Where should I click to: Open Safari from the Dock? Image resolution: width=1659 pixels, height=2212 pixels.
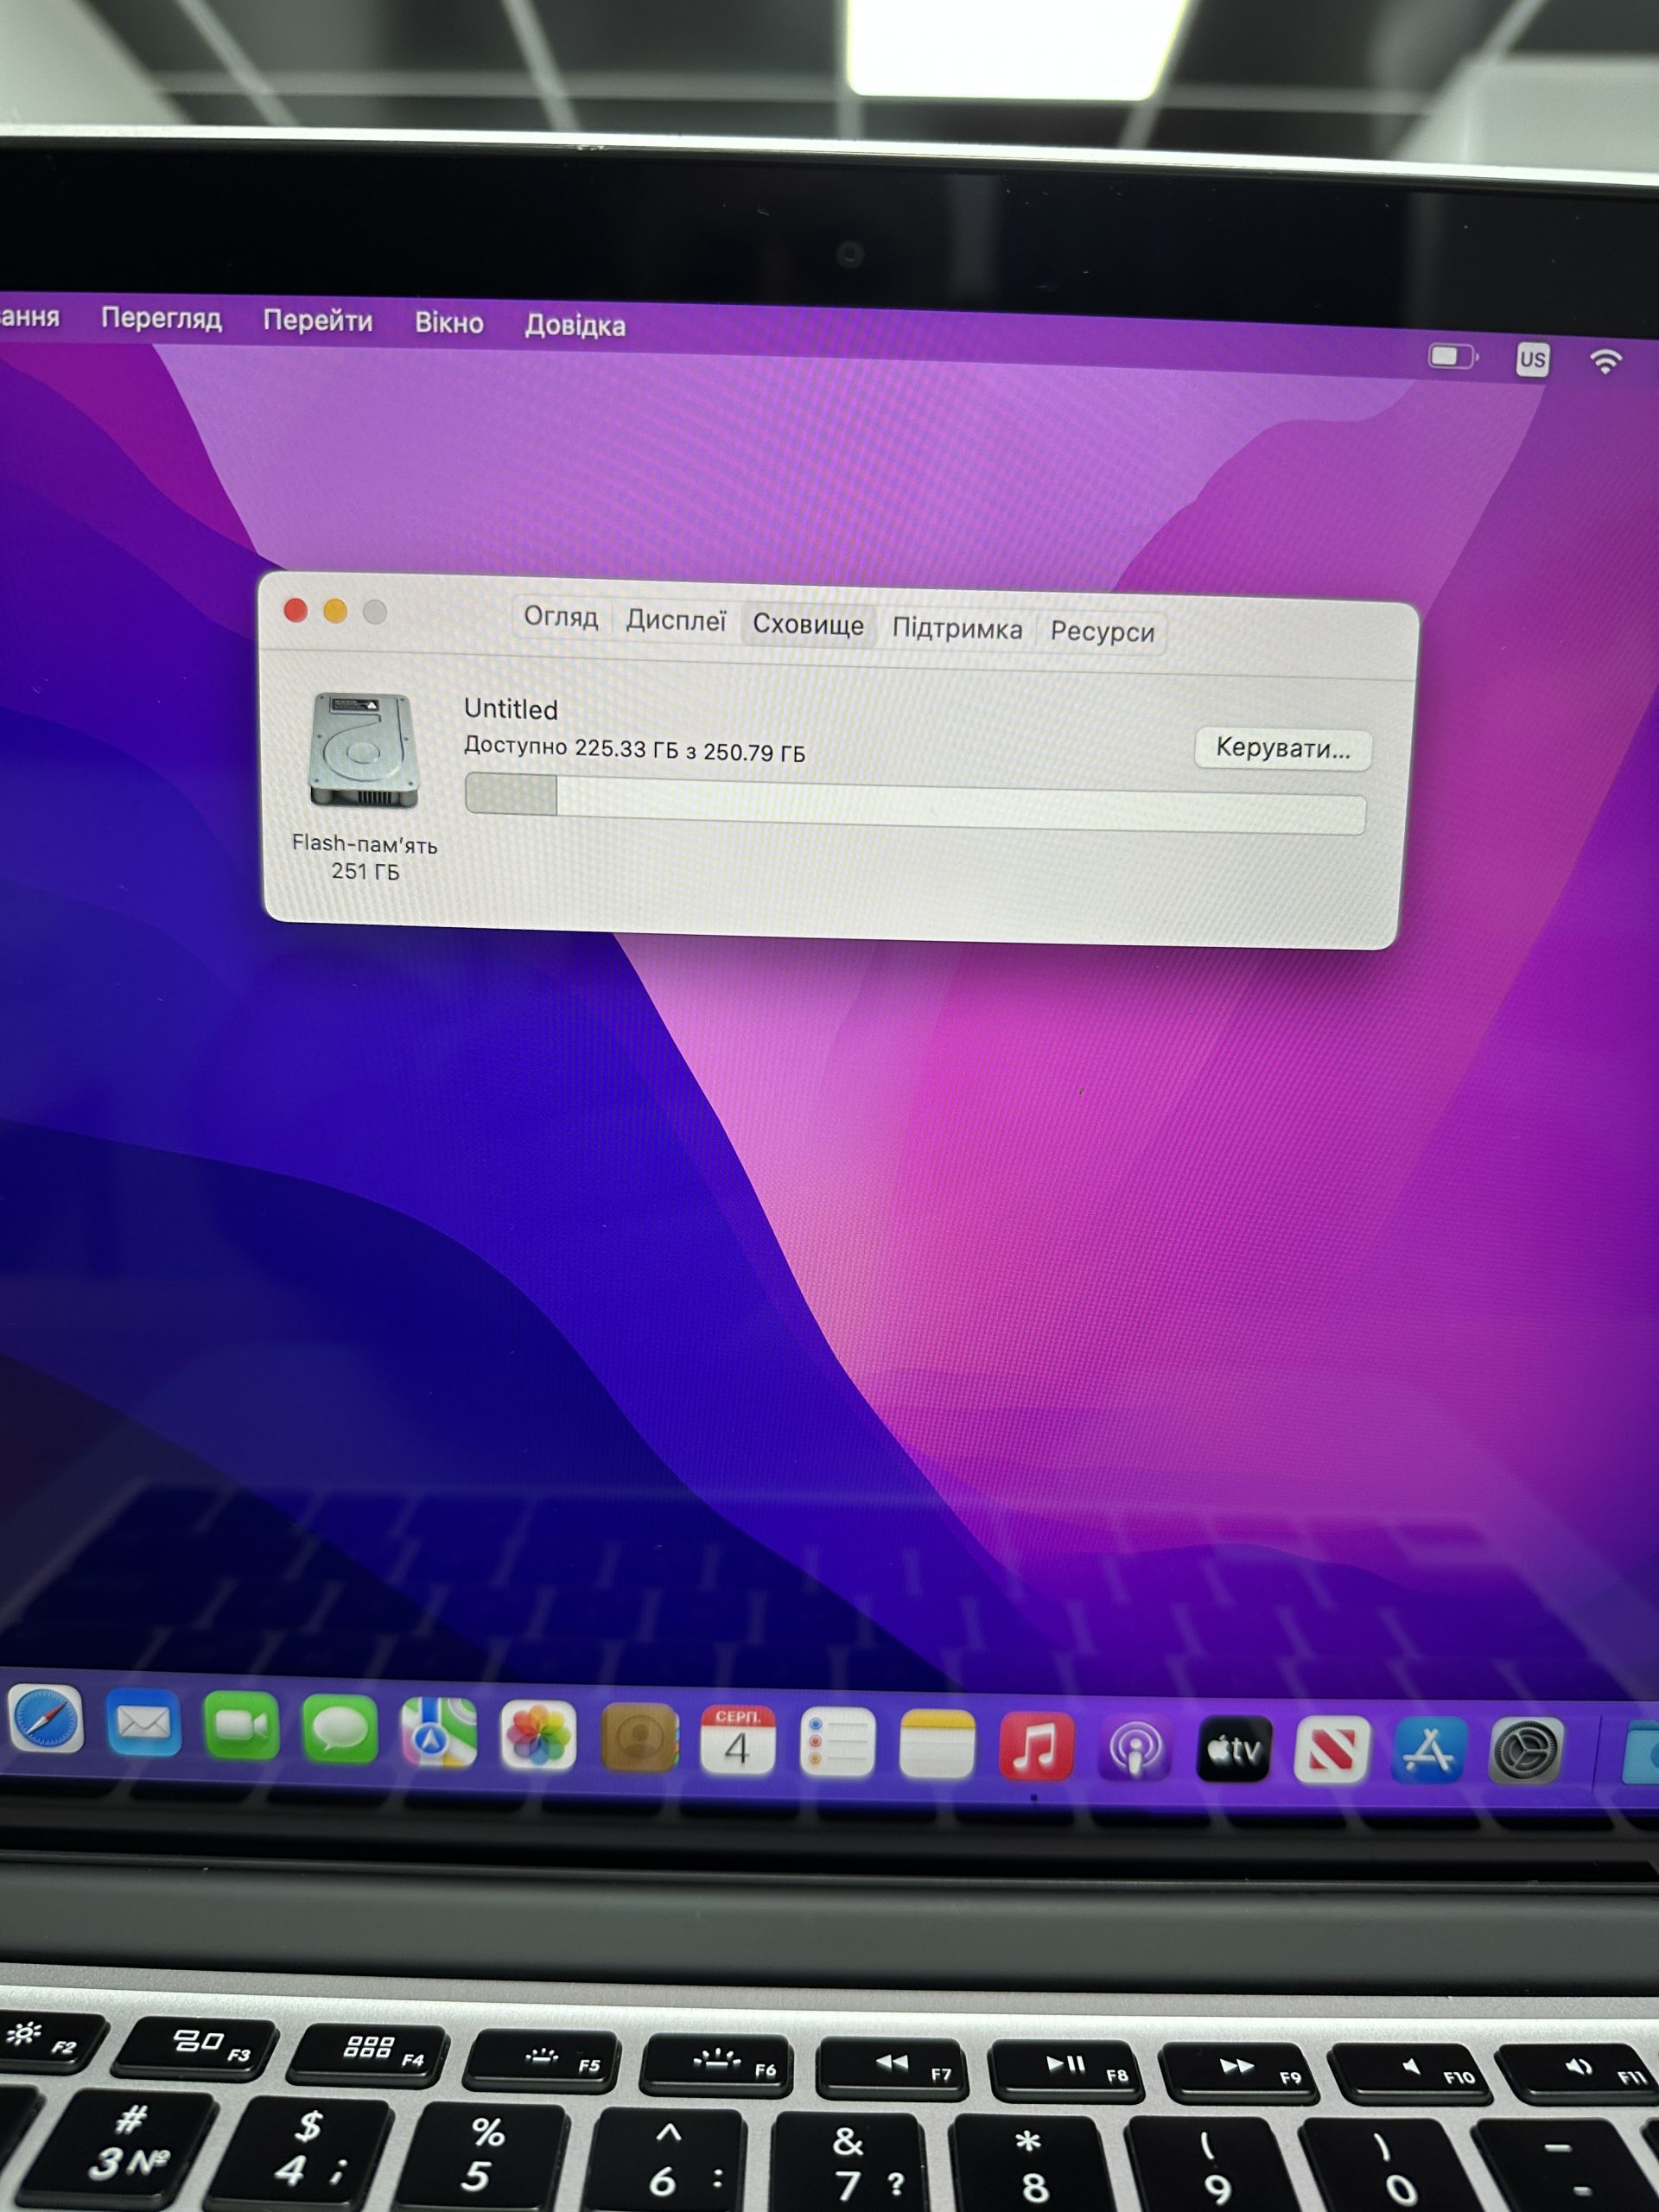46,1718
